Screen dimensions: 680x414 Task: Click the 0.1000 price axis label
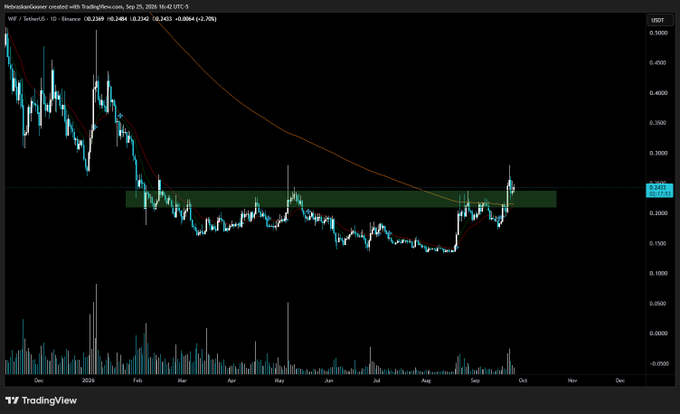pyautogui.click(x=658, y=274)
